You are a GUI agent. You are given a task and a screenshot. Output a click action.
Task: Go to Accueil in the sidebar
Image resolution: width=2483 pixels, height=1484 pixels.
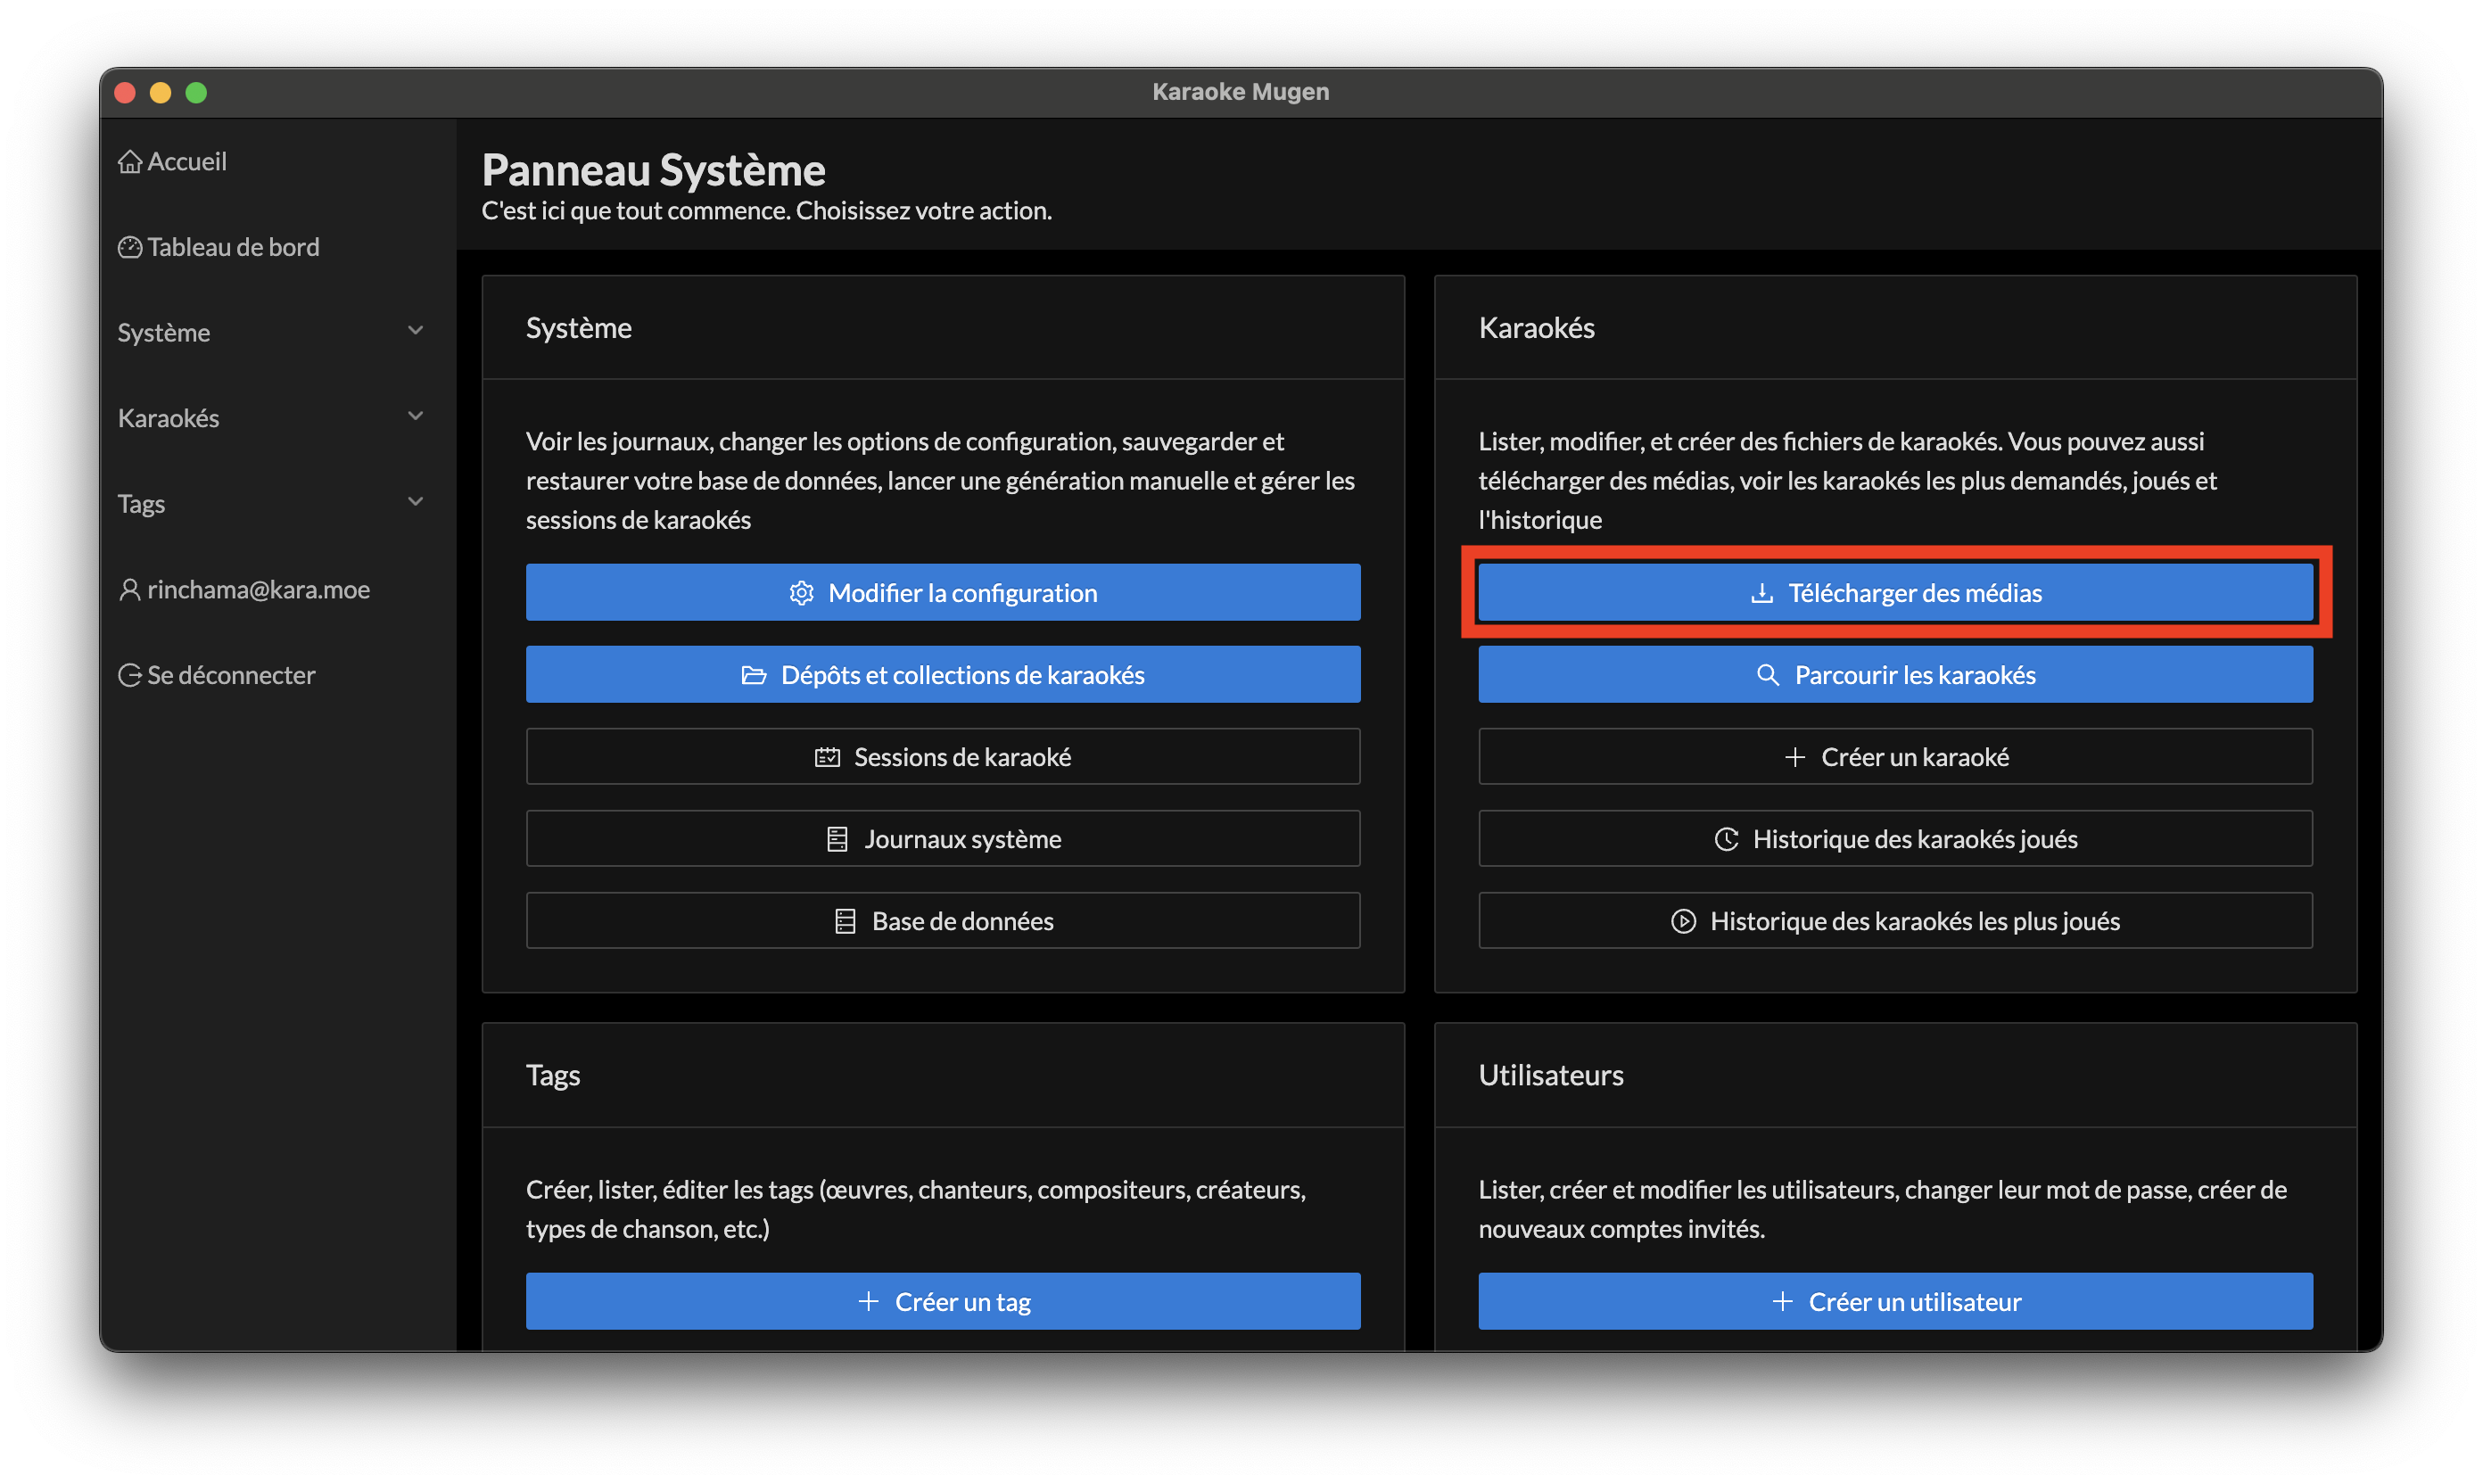pos(187,162)
